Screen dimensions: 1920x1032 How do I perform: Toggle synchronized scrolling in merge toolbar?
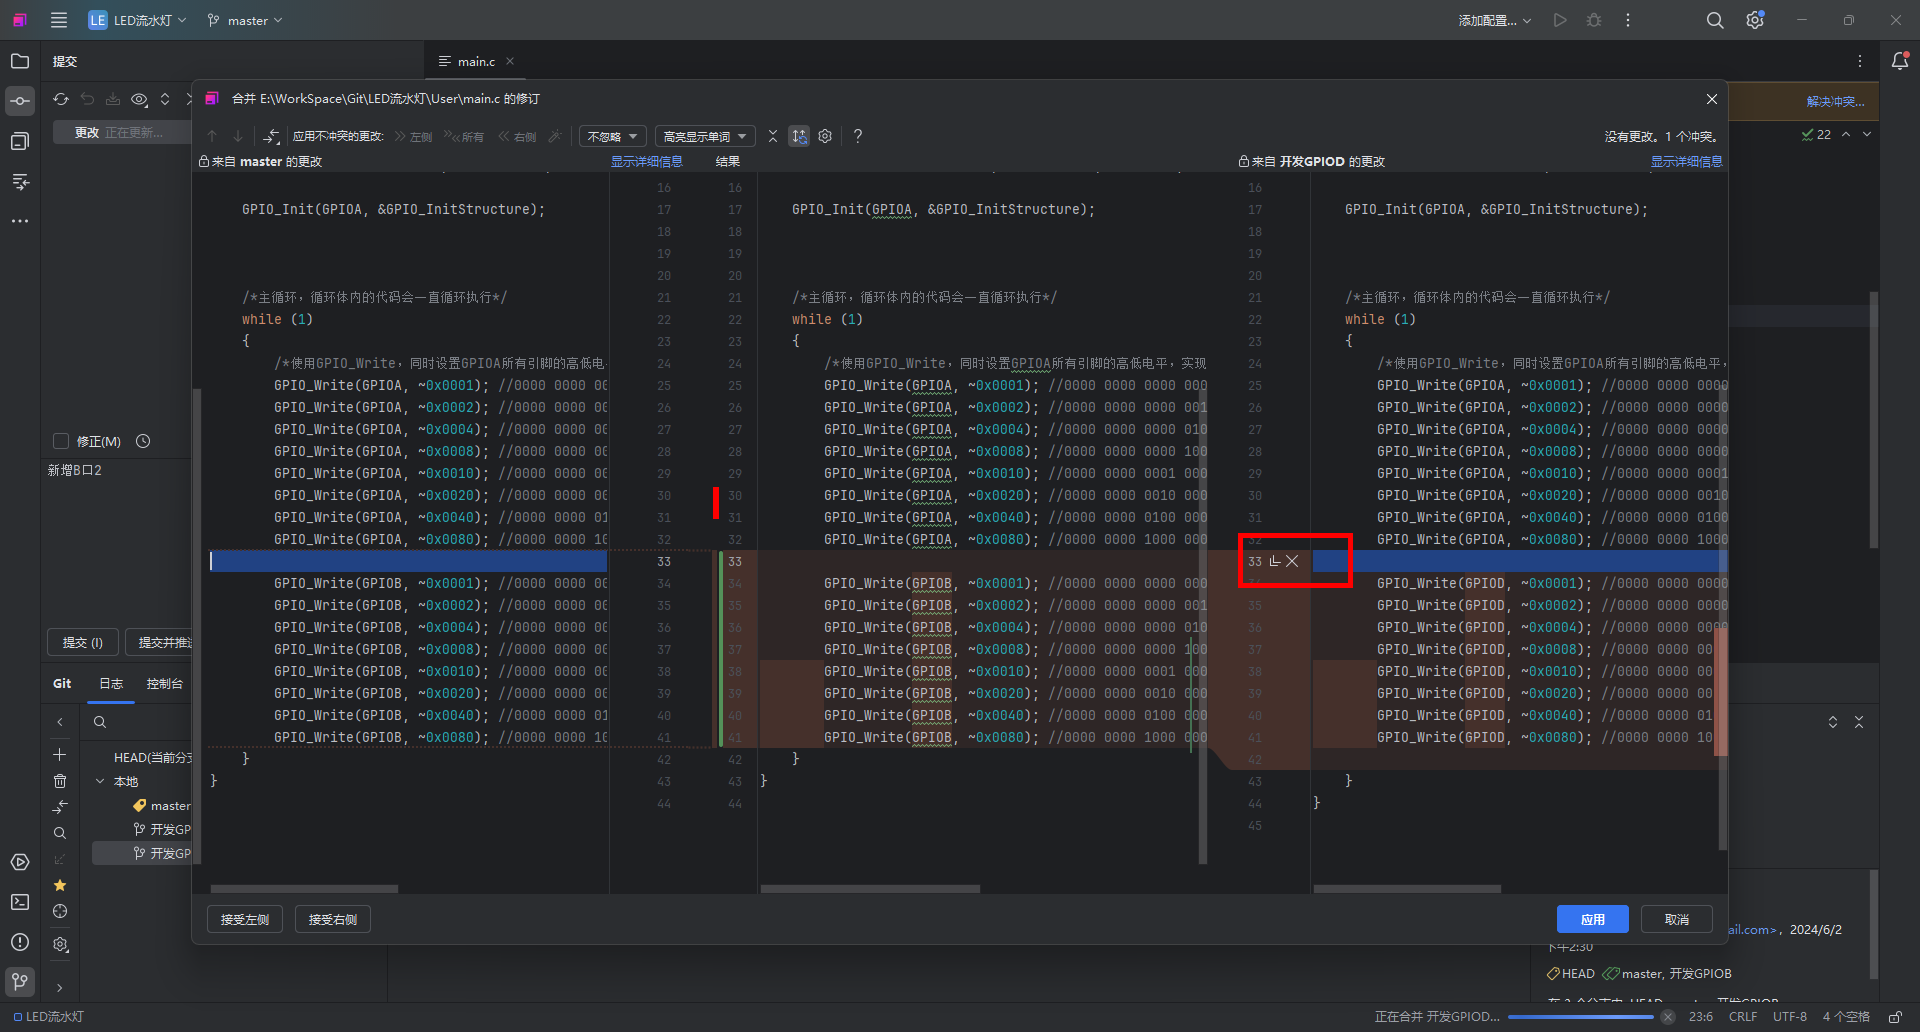[x=799, y=136]
